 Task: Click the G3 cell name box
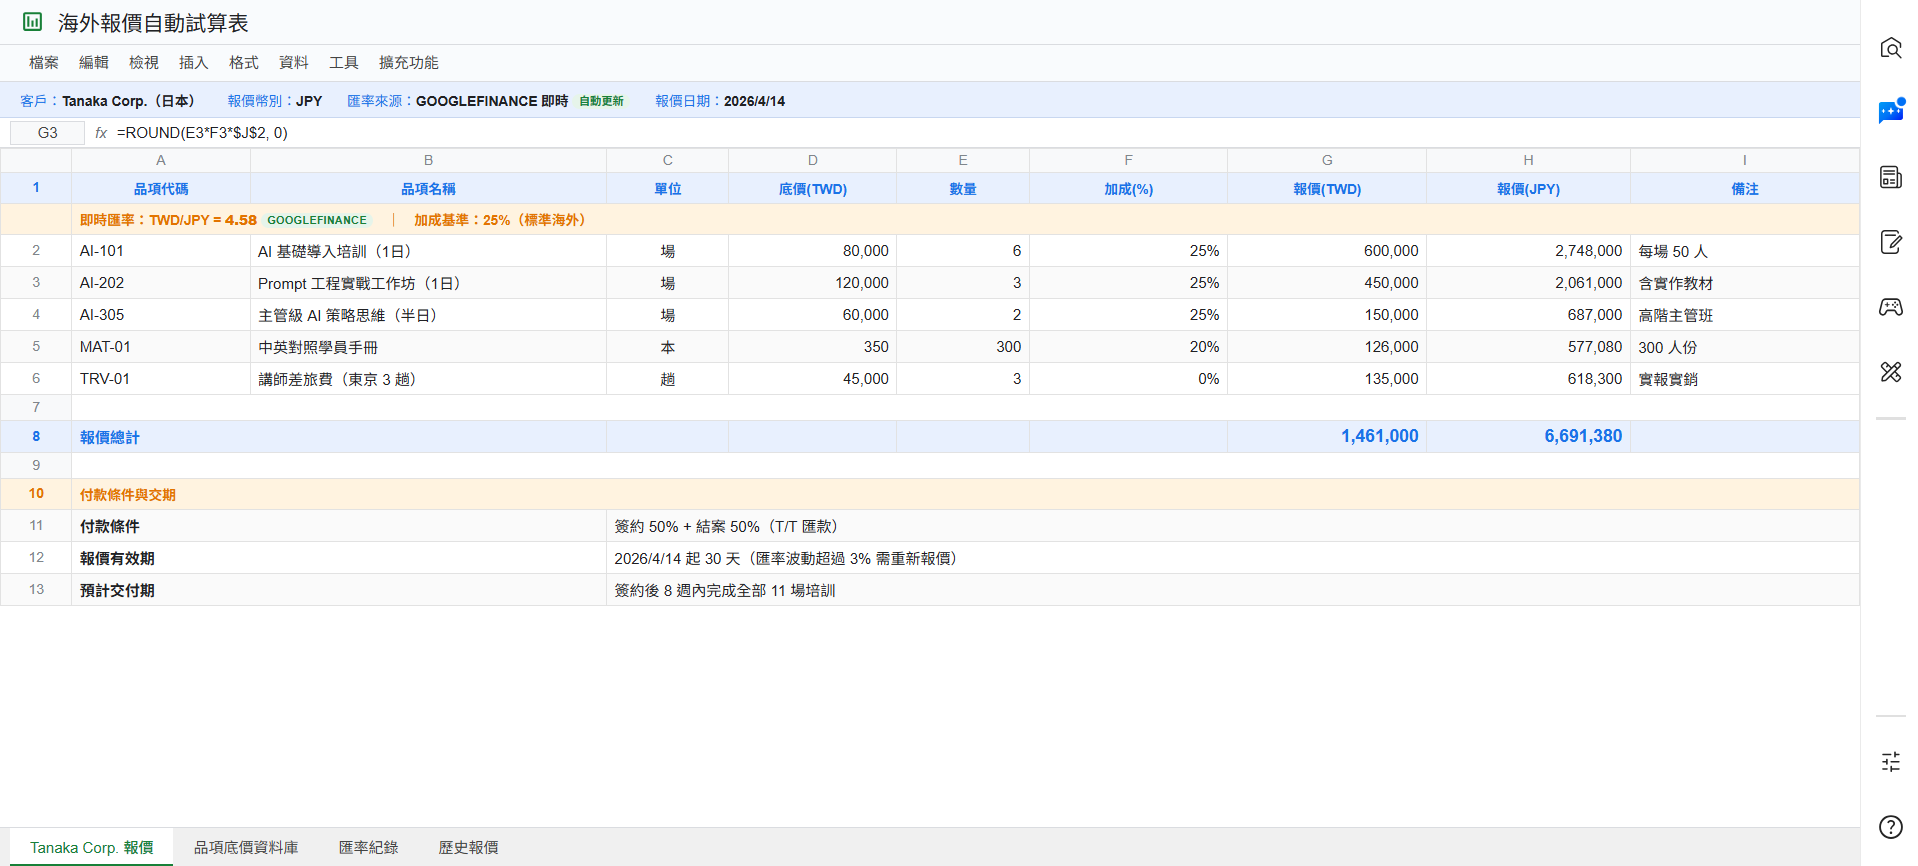[47, 133]
